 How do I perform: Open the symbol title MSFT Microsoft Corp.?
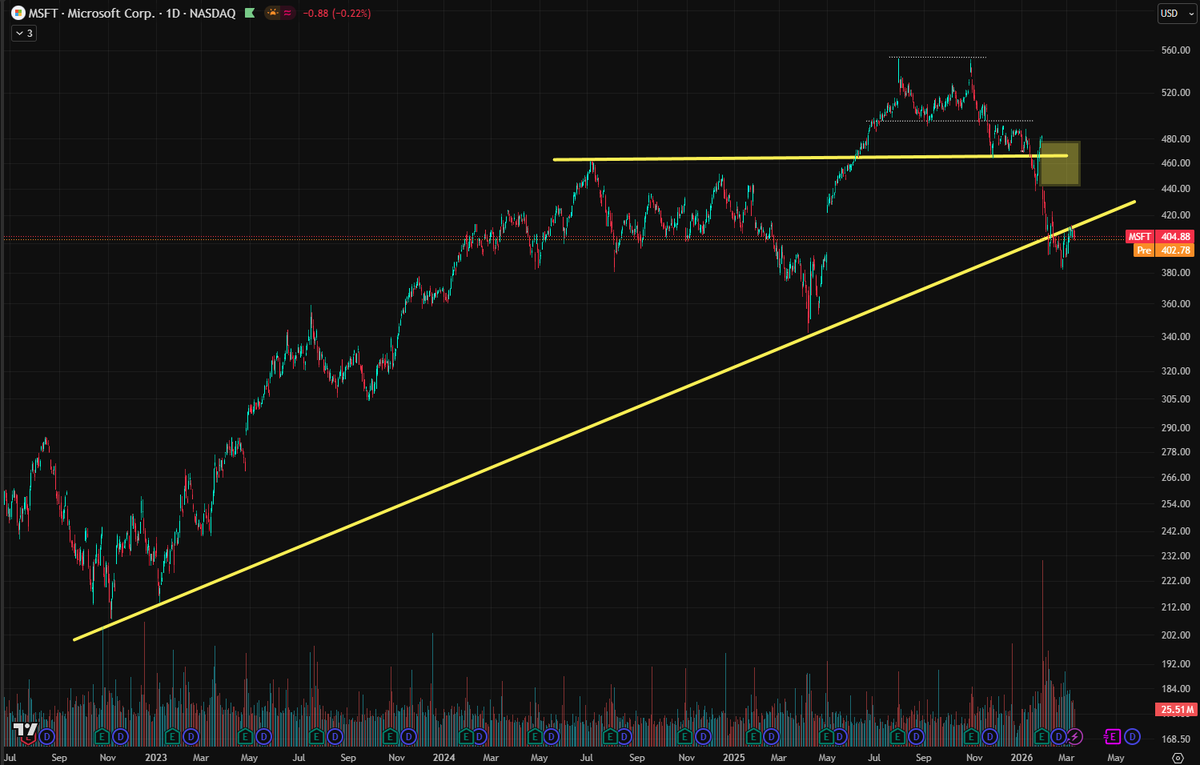[132, 13]
